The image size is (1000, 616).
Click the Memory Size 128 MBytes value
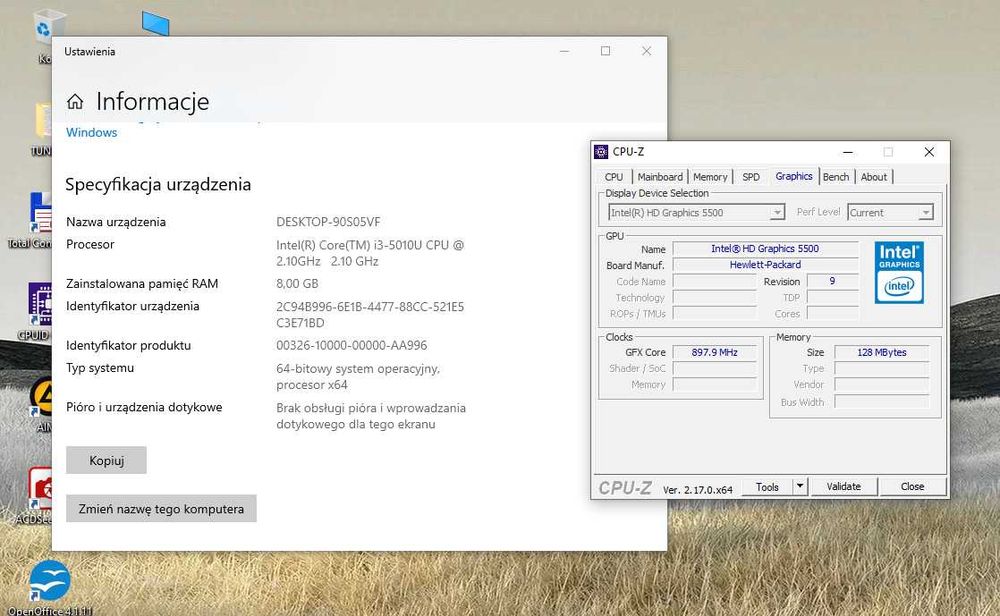click(881, 352)
